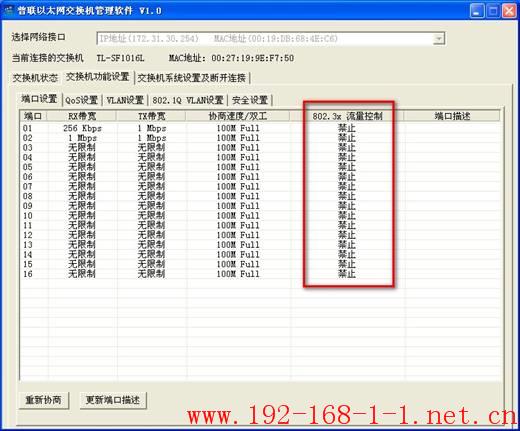This screenshot has width=520, height=431.
Task: Select port 16 row
Action: coord(260,274)
